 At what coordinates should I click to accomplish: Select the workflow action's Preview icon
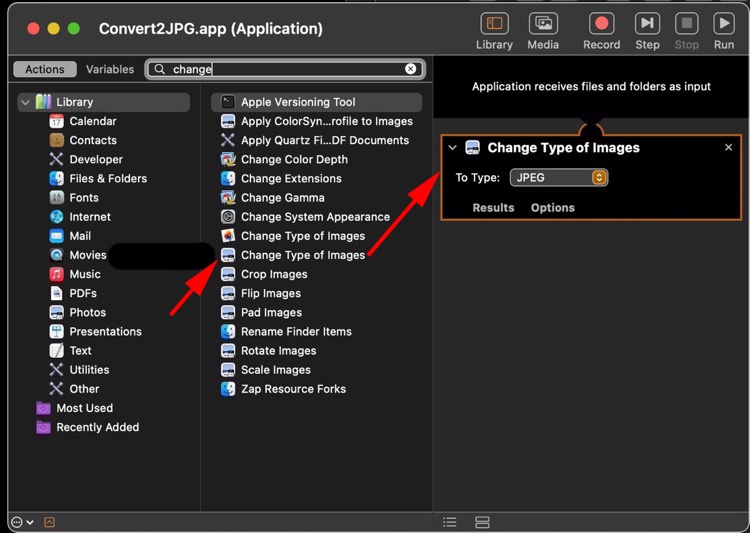pyautogui.click(x=473, y=148)
